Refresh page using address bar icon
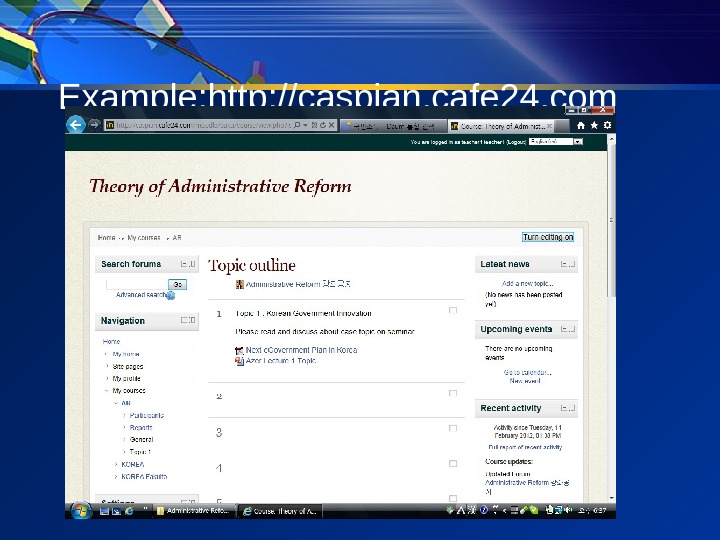The width and height of the screenshot is (720, 540). point(323,125)
